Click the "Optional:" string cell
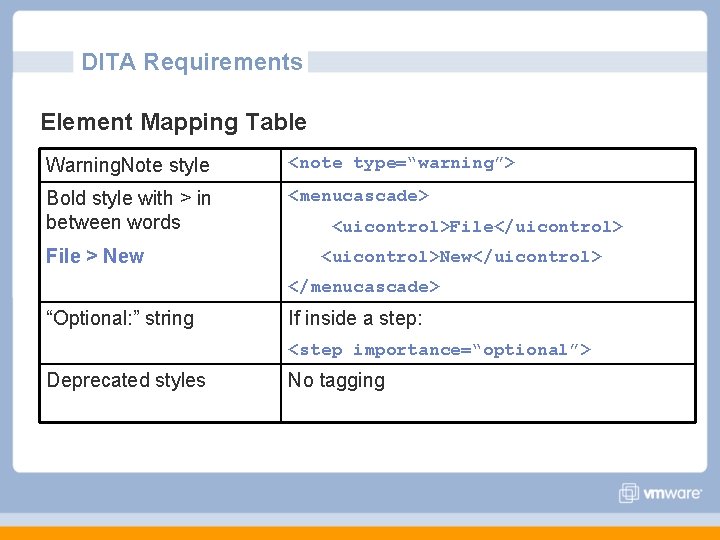The height and width of the screenshot is (540, 720). (160, 333)
